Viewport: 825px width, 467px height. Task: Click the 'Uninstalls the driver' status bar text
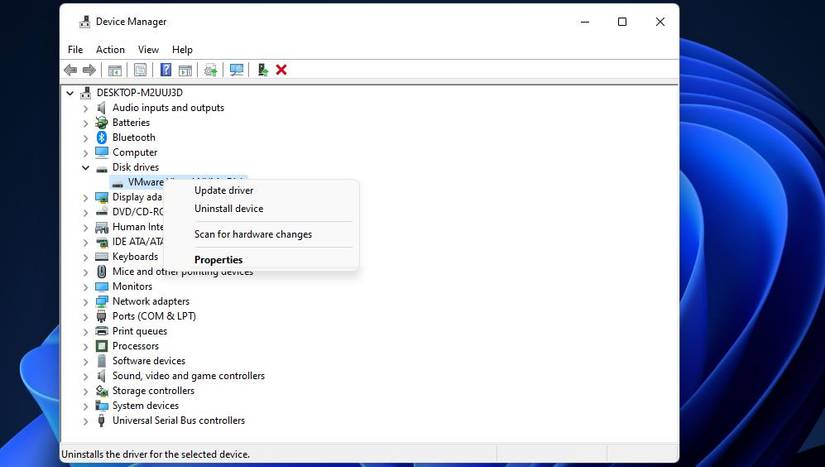[156, 454]
